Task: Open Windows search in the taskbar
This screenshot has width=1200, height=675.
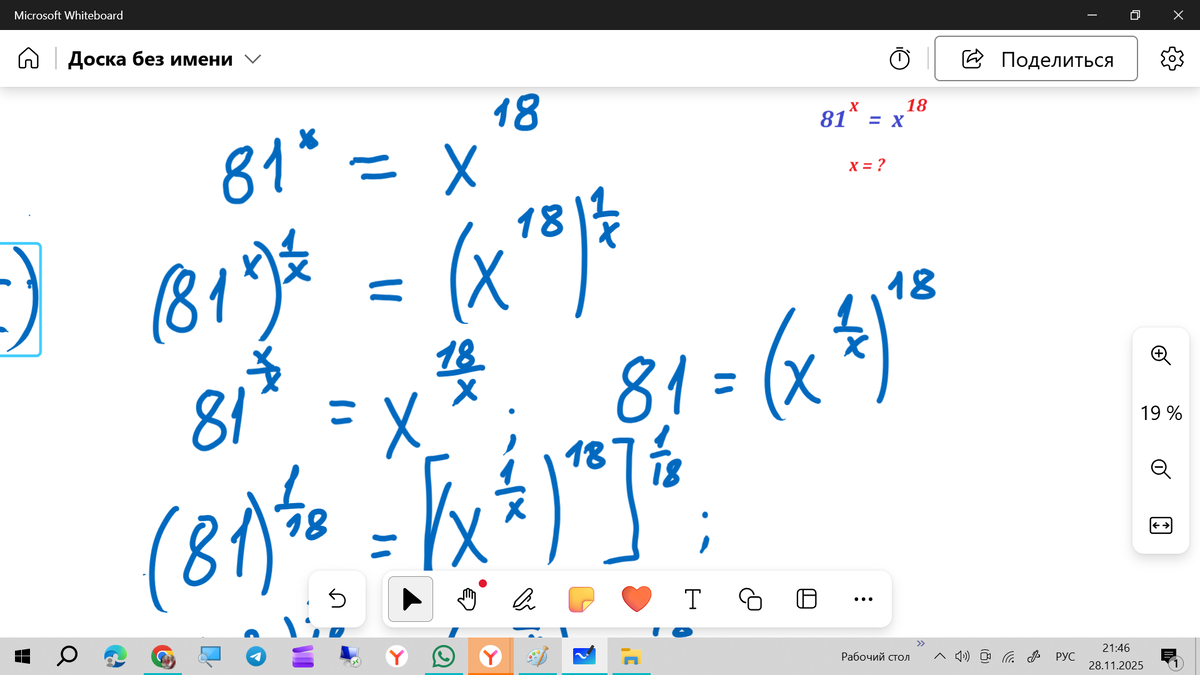Action: click(x=67, y=656)
